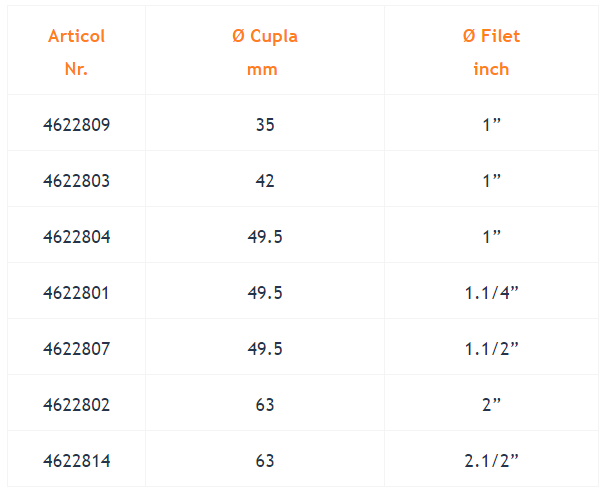Select article number 4622803

(76, 181)
